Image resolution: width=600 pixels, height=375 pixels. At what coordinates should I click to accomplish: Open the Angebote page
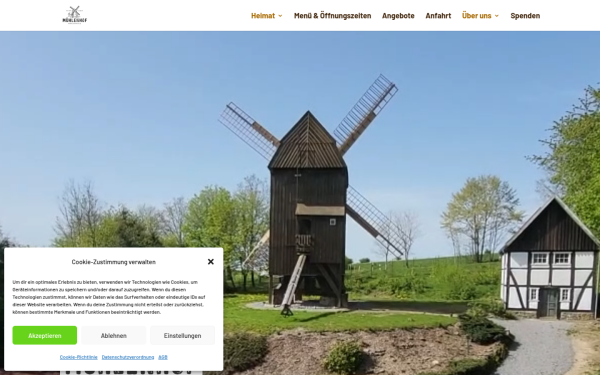398,16
